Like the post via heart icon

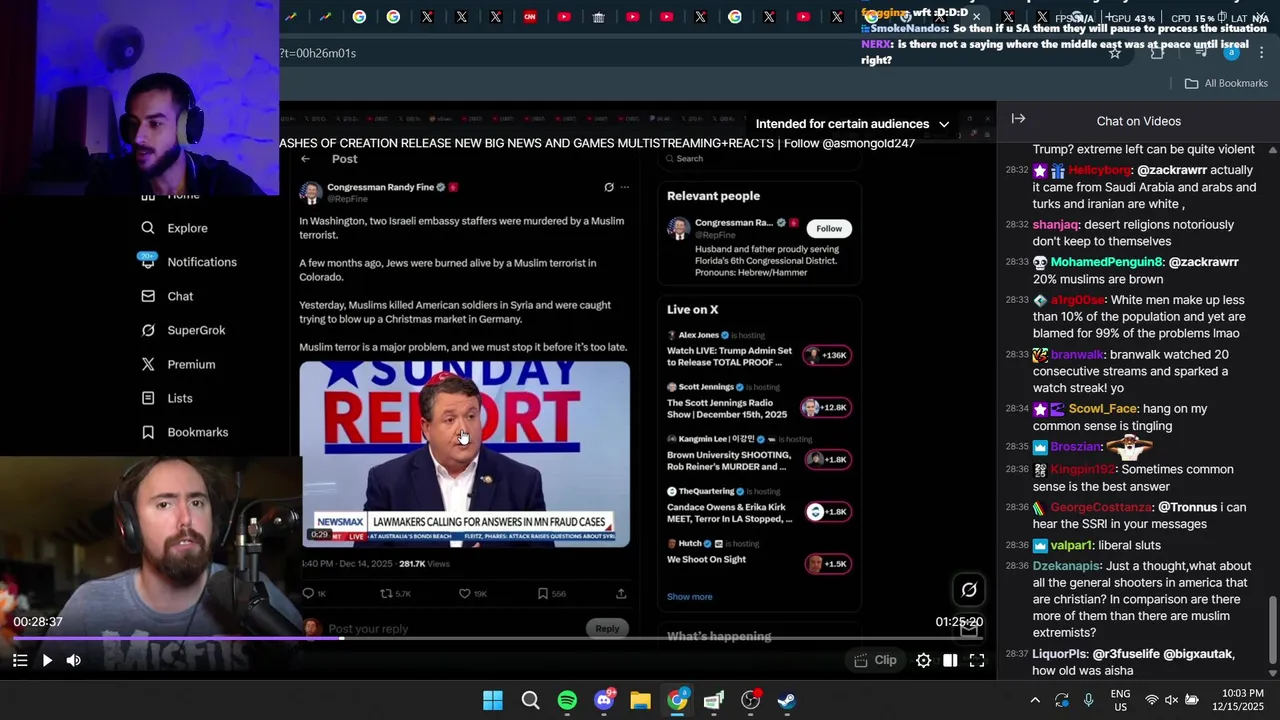tap(465, 594)
